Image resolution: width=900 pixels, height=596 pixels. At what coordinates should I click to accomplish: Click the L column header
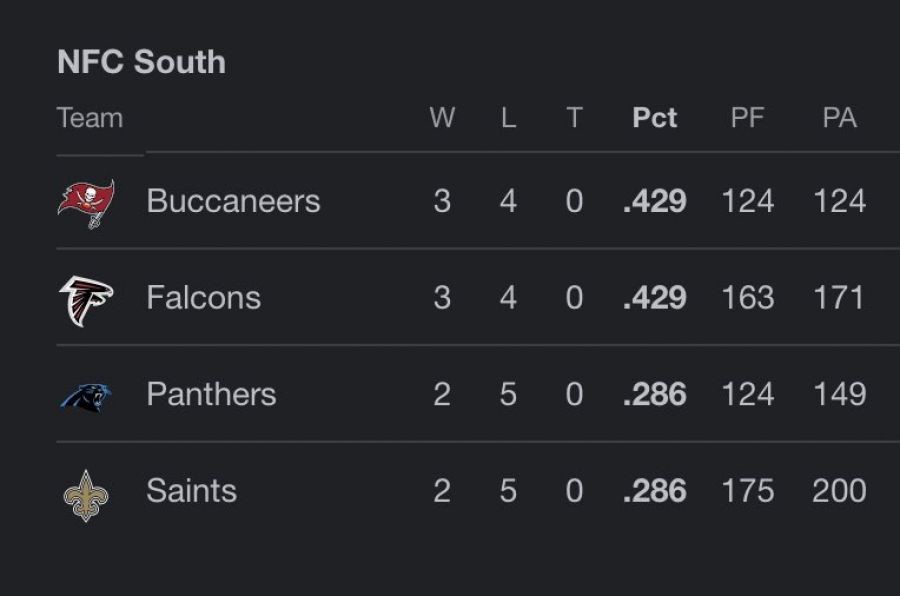508,118
